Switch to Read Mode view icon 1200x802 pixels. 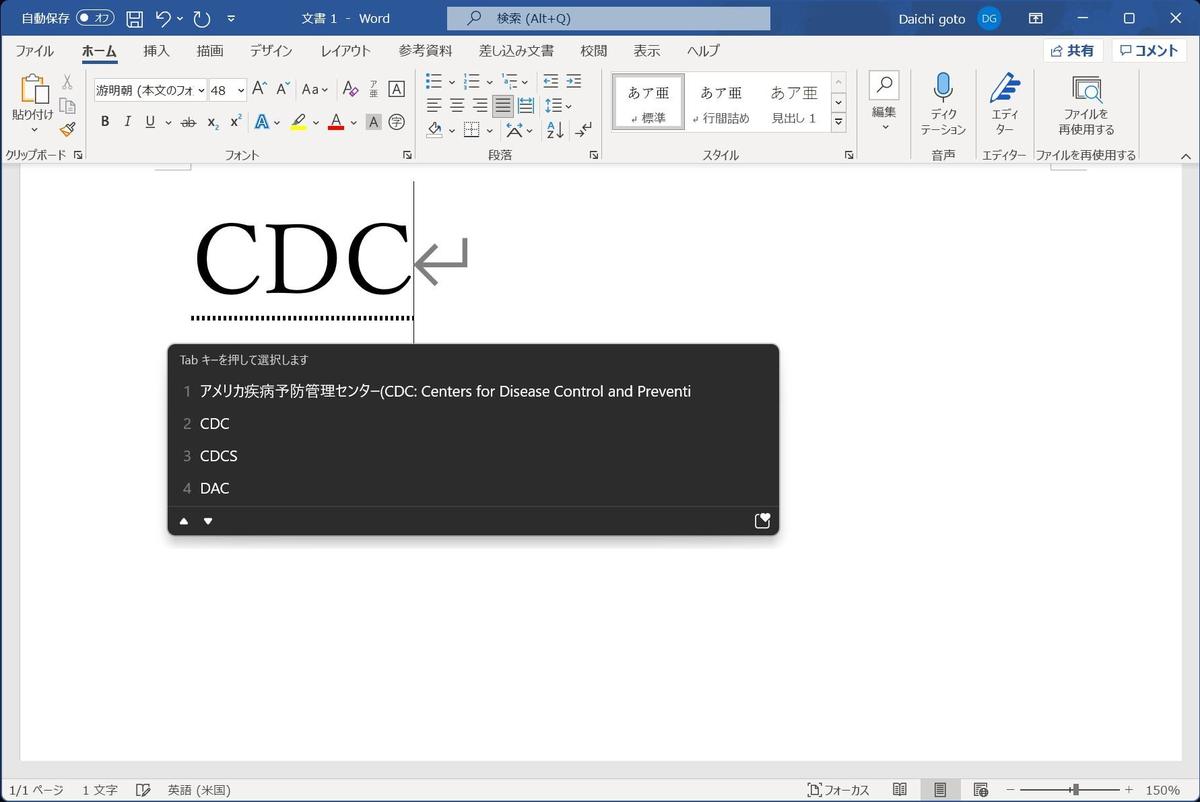pyautogui.click(x=900, y=790)
